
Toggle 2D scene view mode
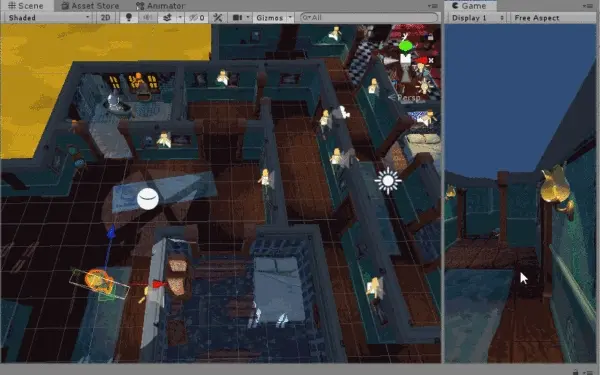(x=106, y=18)
